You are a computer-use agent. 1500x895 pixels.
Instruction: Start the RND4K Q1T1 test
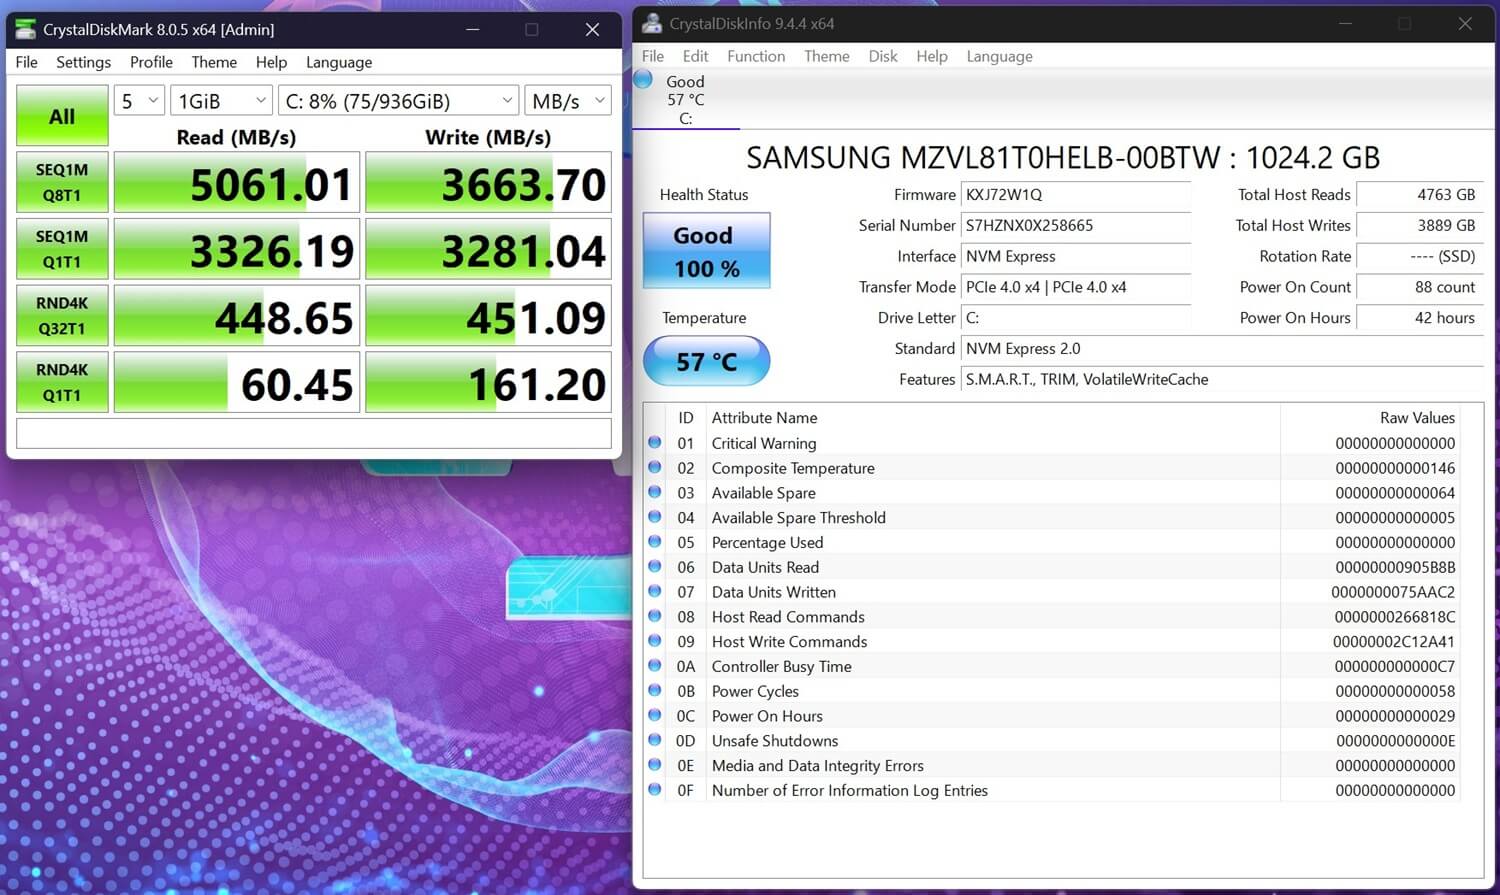tap(62, 382)
